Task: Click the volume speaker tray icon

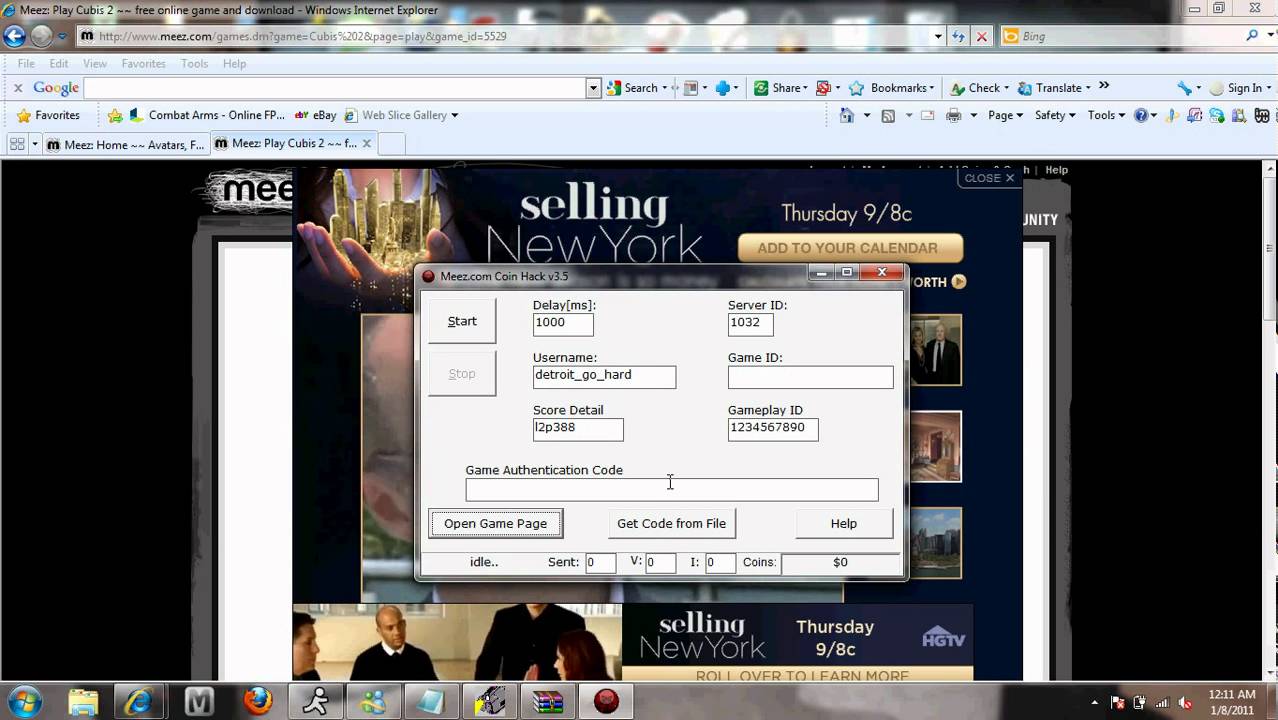Action: [1185, 702]
